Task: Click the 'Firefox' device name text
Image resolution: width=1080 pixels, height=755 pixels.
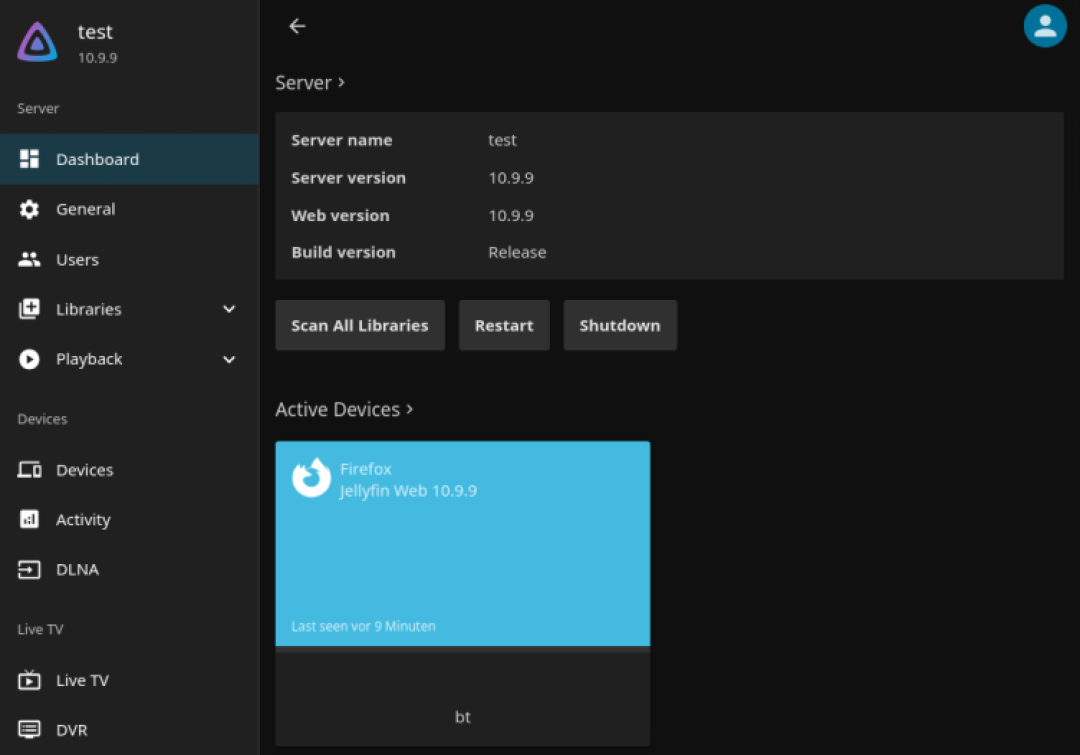Action: click(x=366, y=468)
